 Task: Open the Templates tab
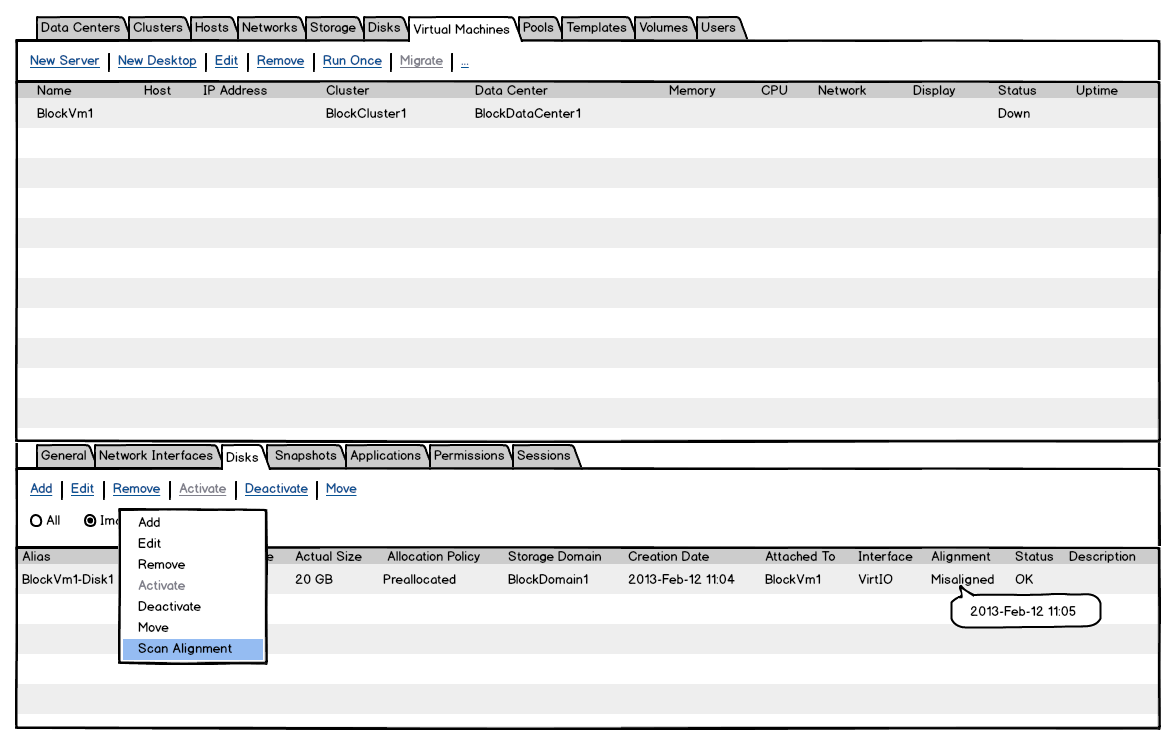(x=596, y=28)
